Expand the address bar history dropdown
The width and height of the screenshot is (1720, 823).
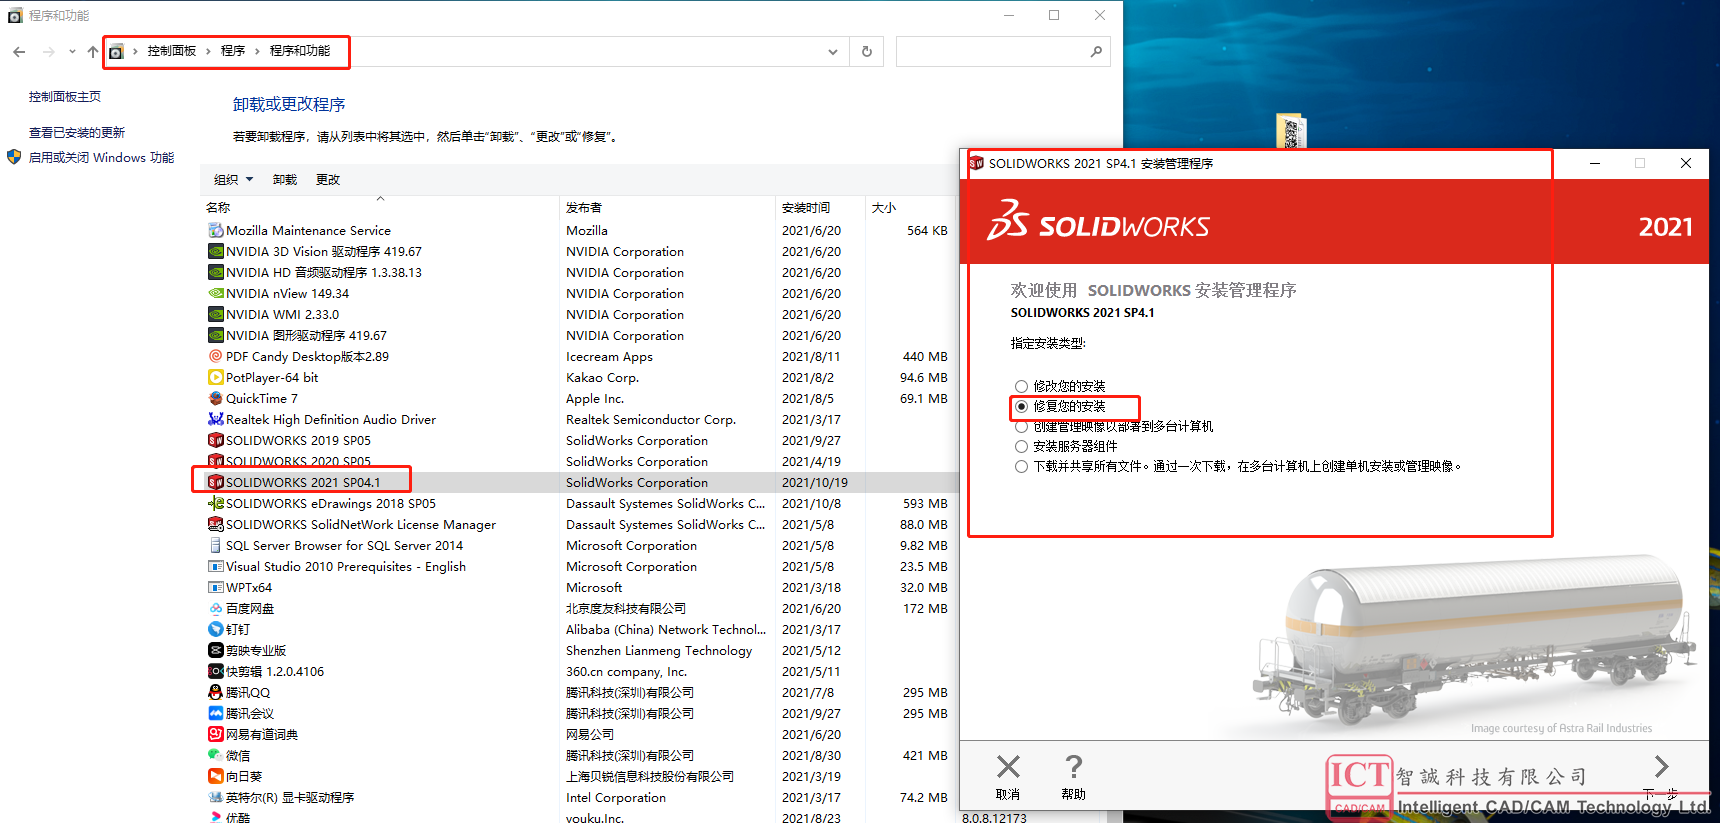pos(833,51)
